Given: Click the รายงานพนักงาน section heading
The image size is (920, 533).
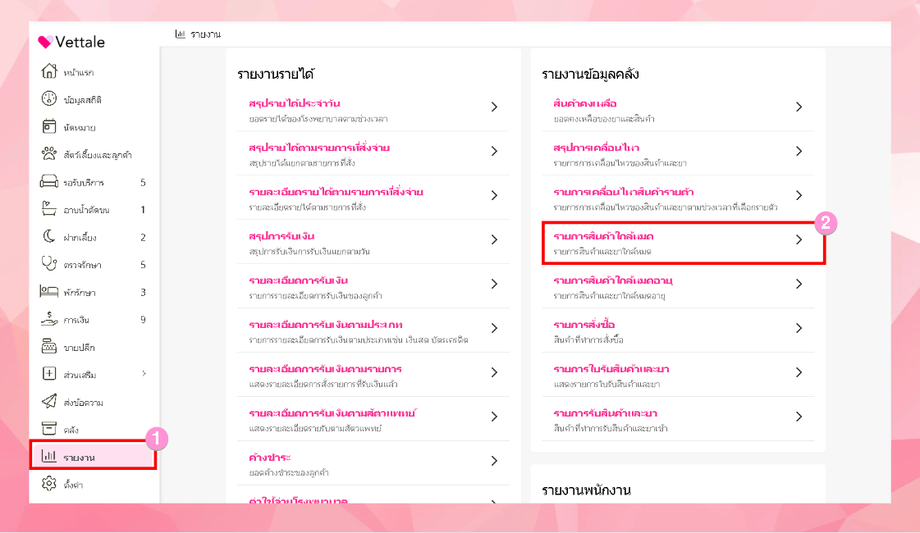Looking at the screenshot, I should click(x=586, y=490).
